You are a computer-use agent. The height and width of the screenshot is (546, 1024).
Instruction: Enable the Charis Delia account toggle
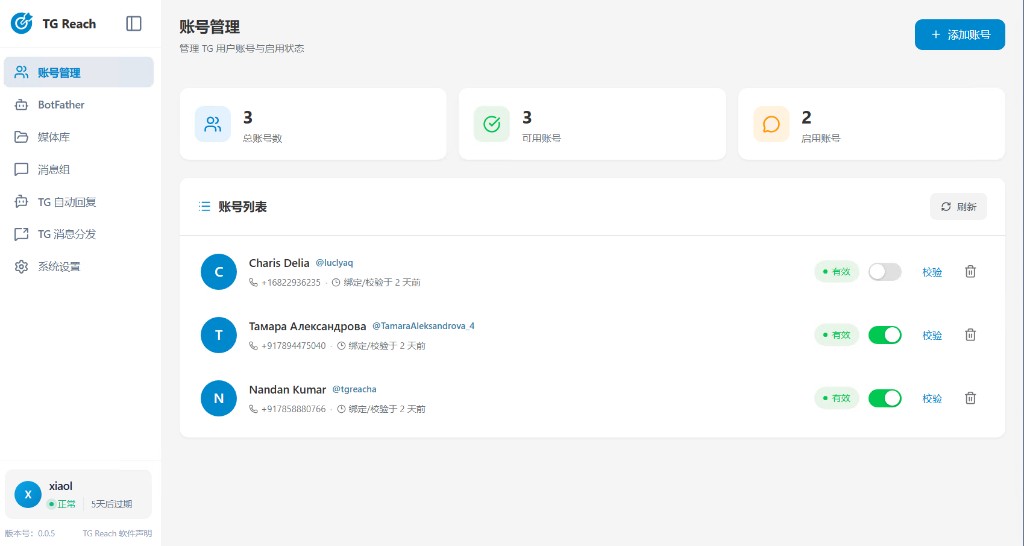click(x=884, y=272)
